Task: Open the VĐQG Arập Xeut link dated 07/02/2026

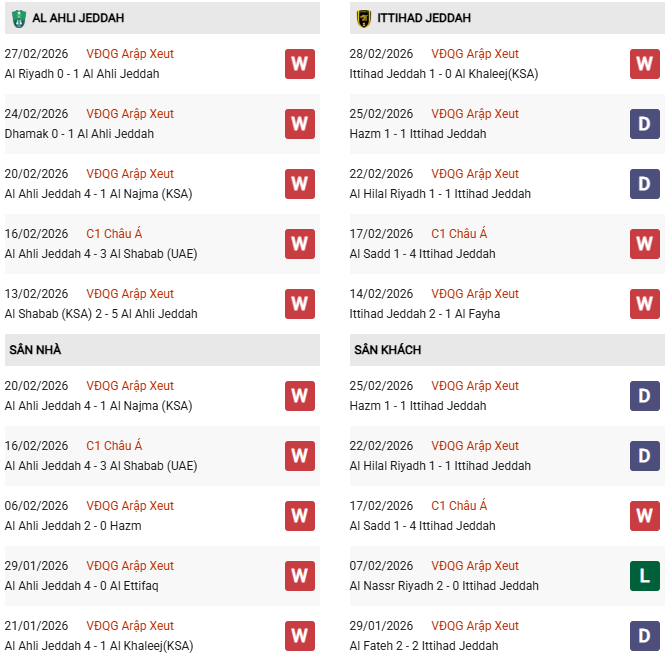Action: pyautogui.click(x=475, y=566)
